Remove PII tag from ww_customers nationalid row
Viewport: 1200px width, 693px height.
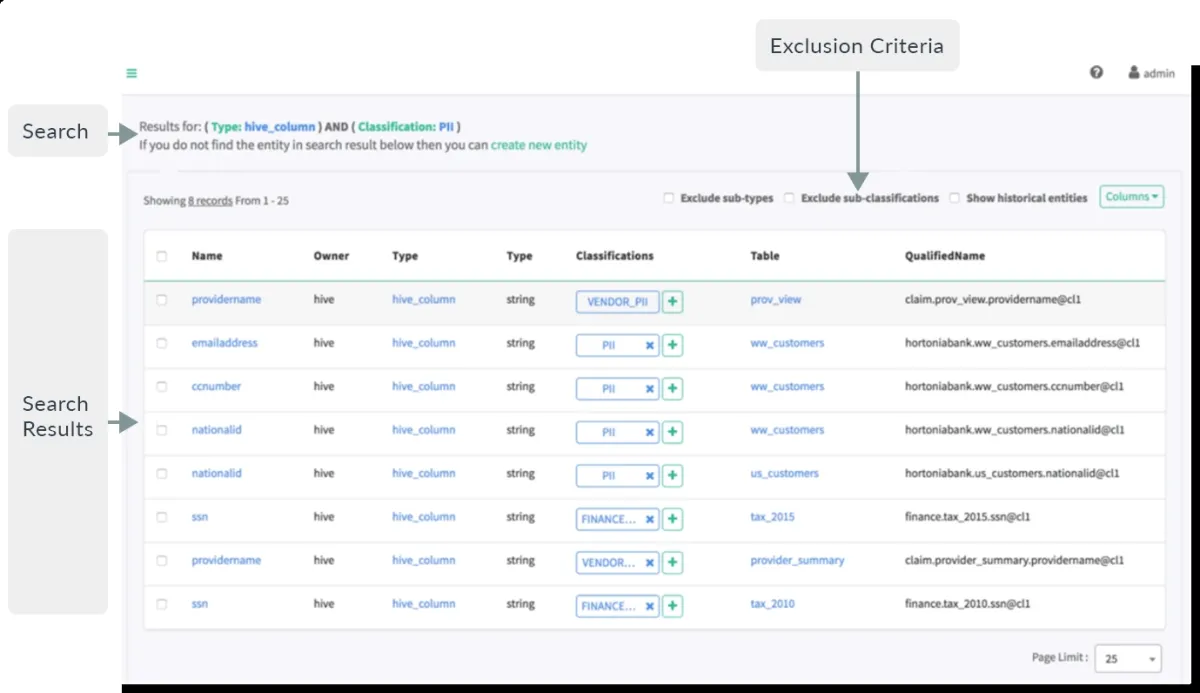pyautogui.click(x=649, y=432)
